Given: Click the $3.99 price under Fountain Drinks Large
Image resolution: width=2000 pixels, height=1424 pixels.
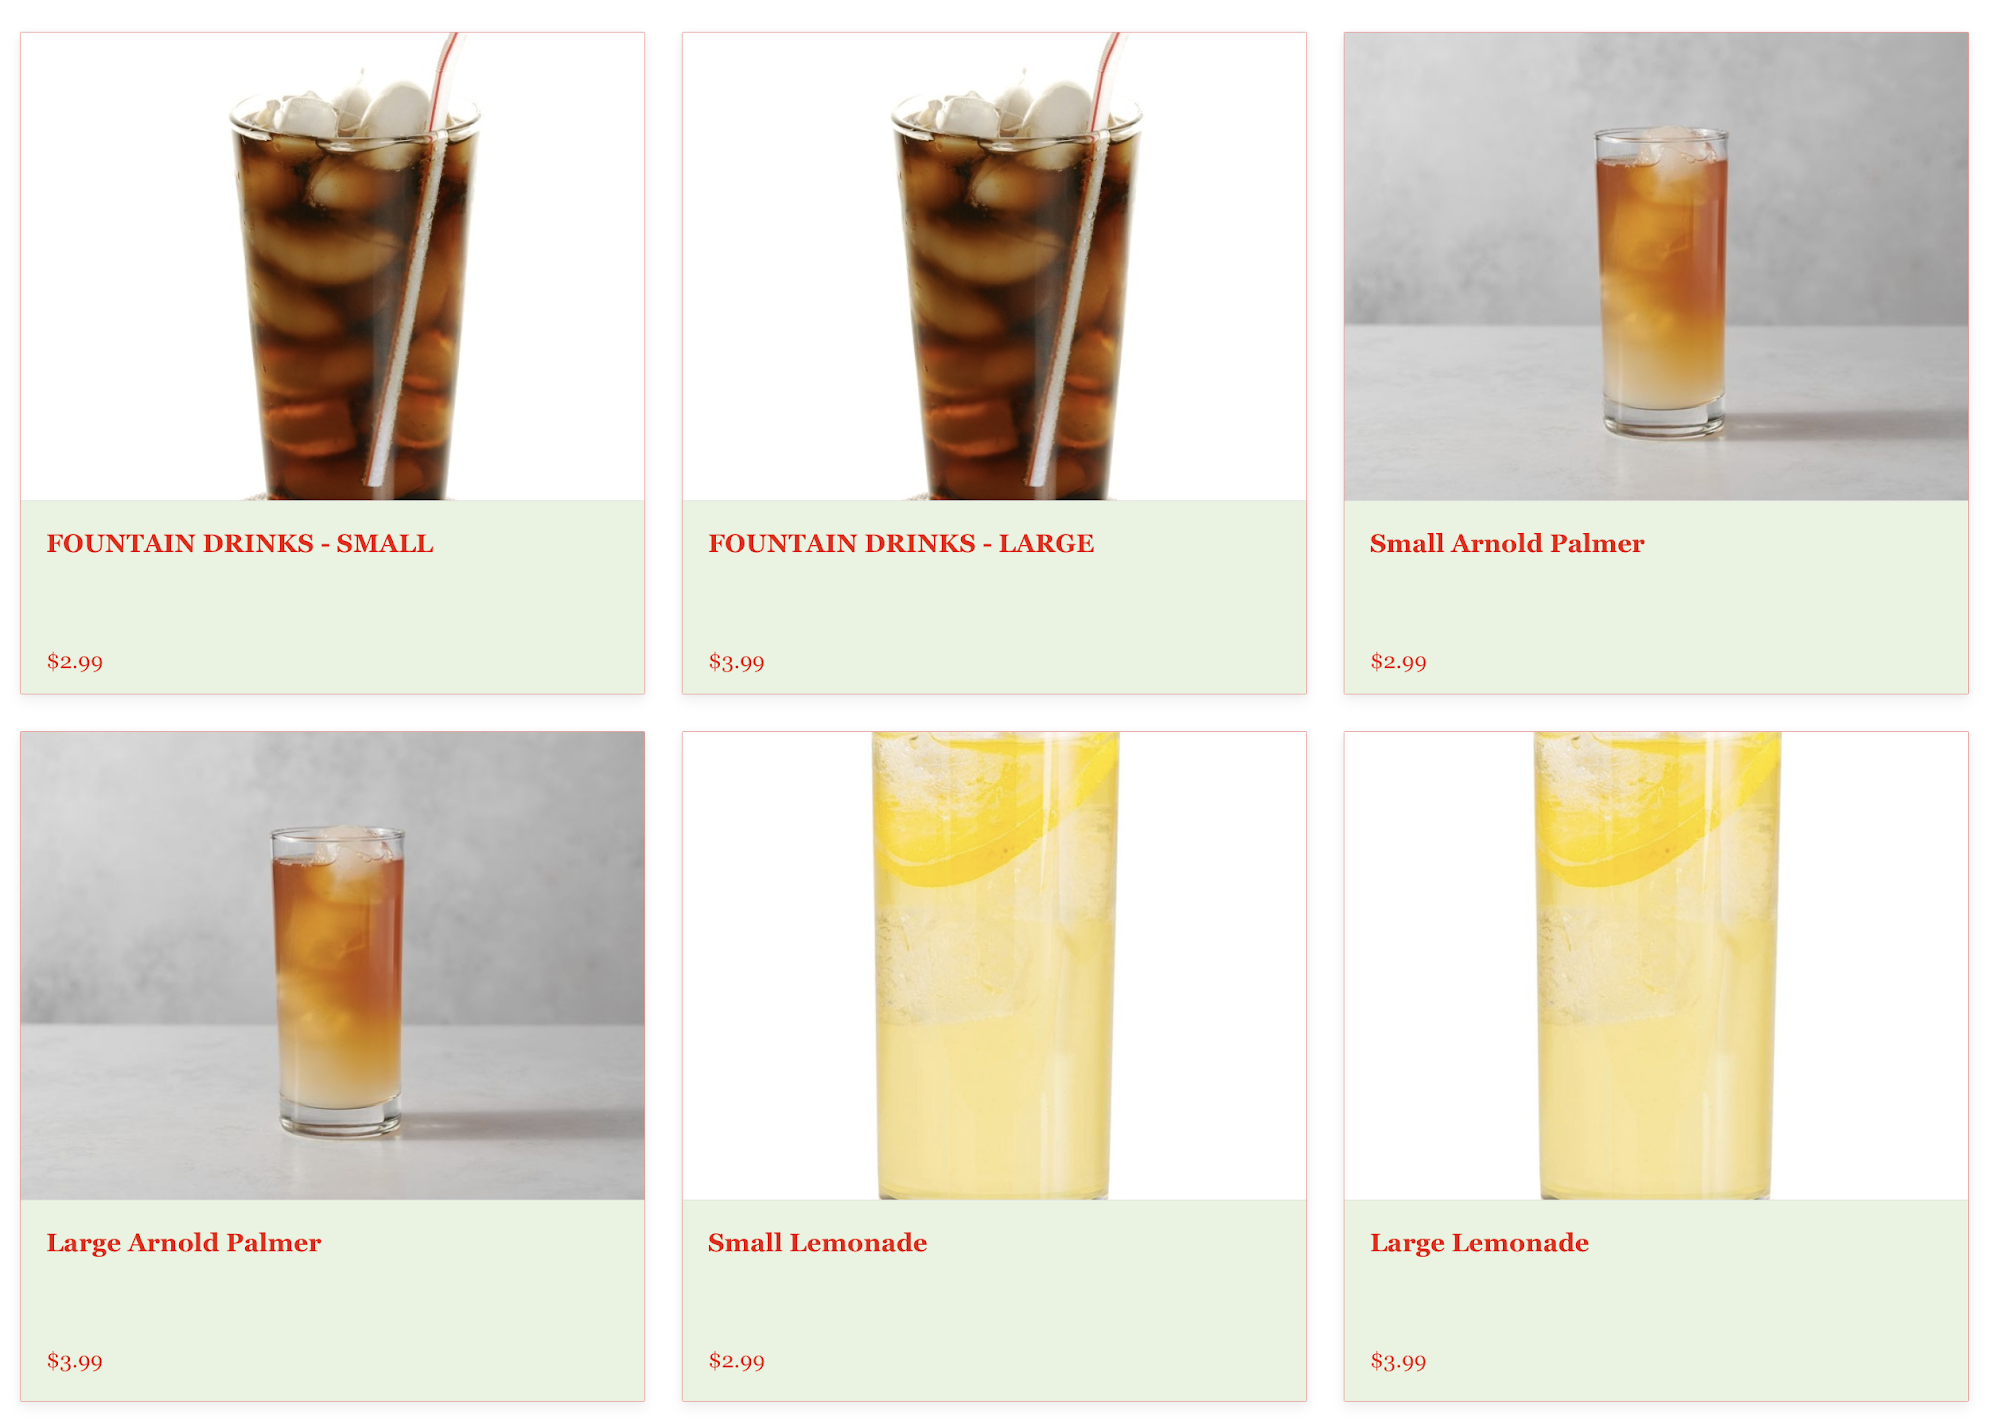Looking at the screenshot, I should (737, 662).
